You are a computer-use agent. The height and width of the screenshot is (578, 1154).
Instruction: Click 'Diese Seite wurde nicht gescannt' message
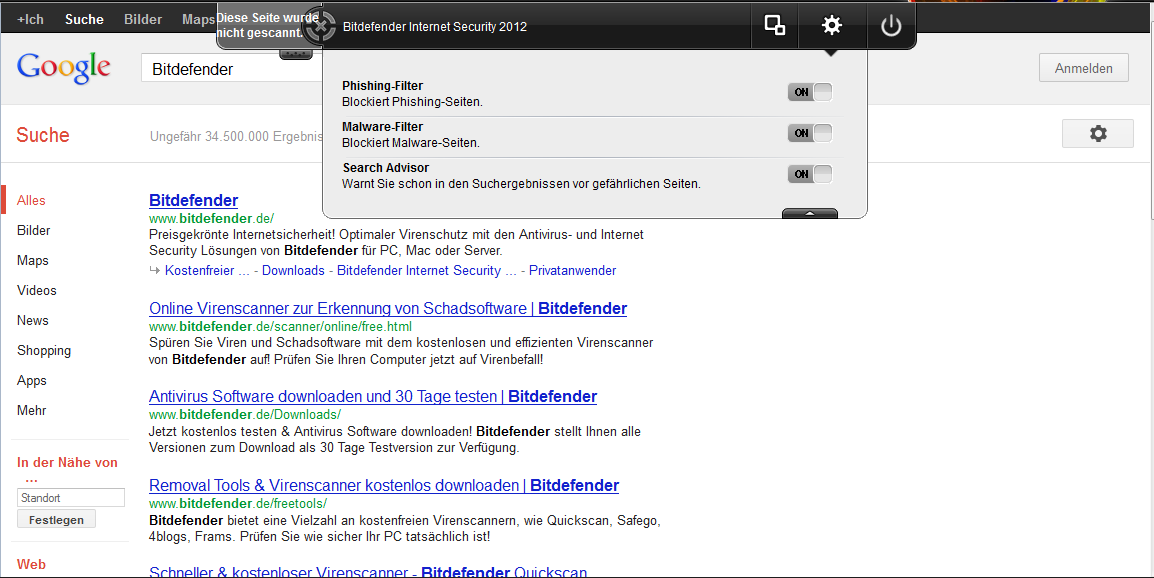(x=267, y=25)
